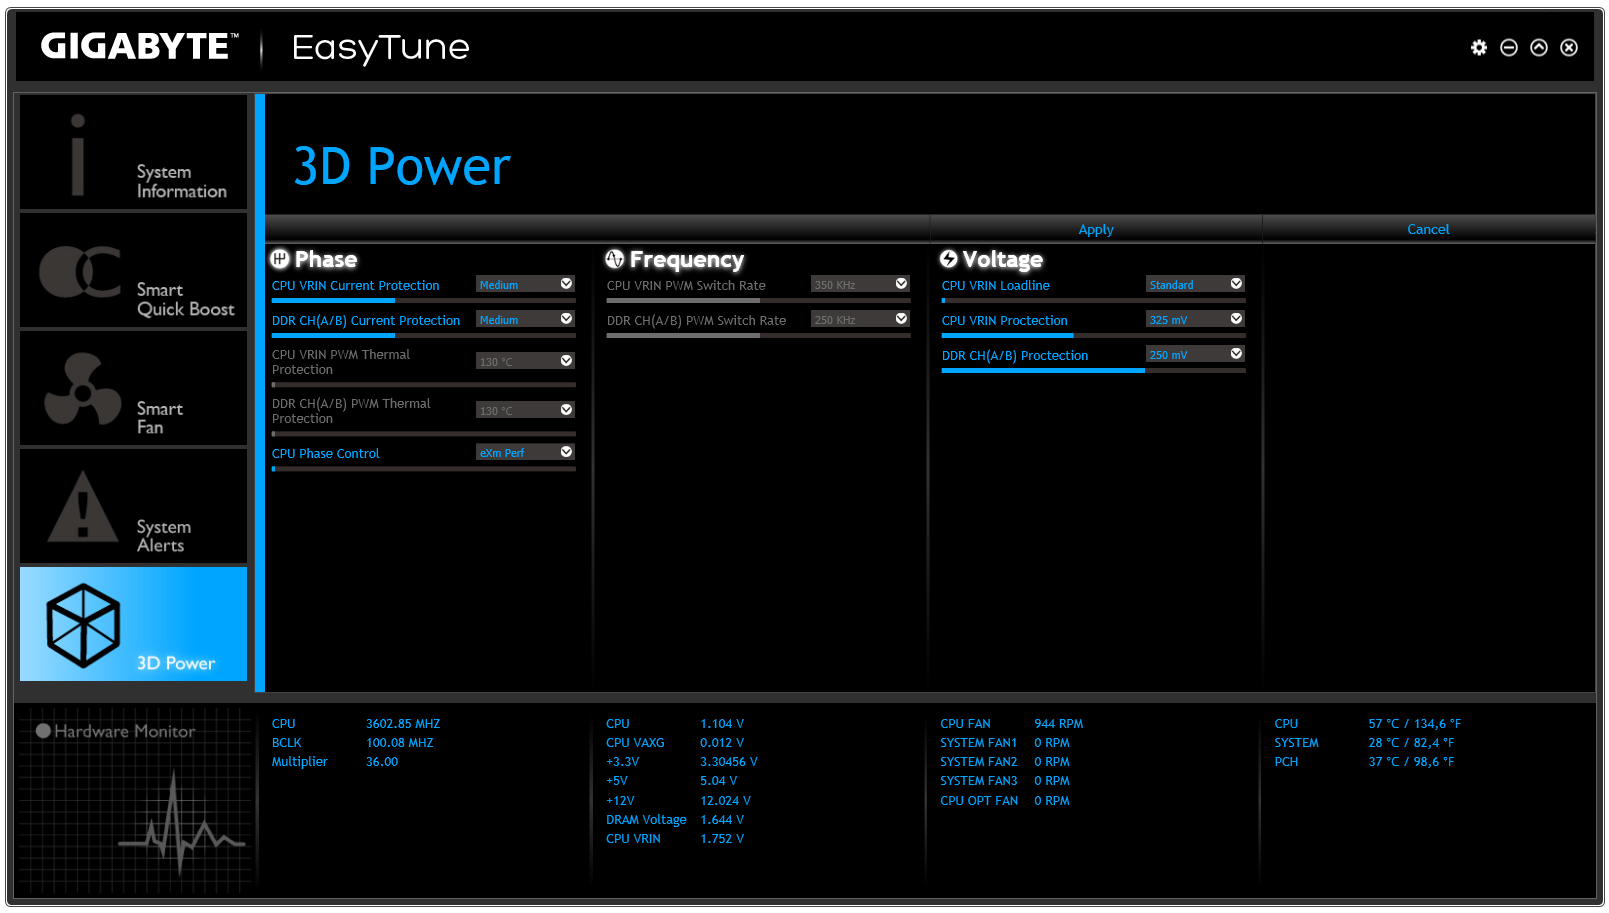Click the System Alerts warning triangle icon
The width and height of the screenshot is (1609, 913).
83,507
